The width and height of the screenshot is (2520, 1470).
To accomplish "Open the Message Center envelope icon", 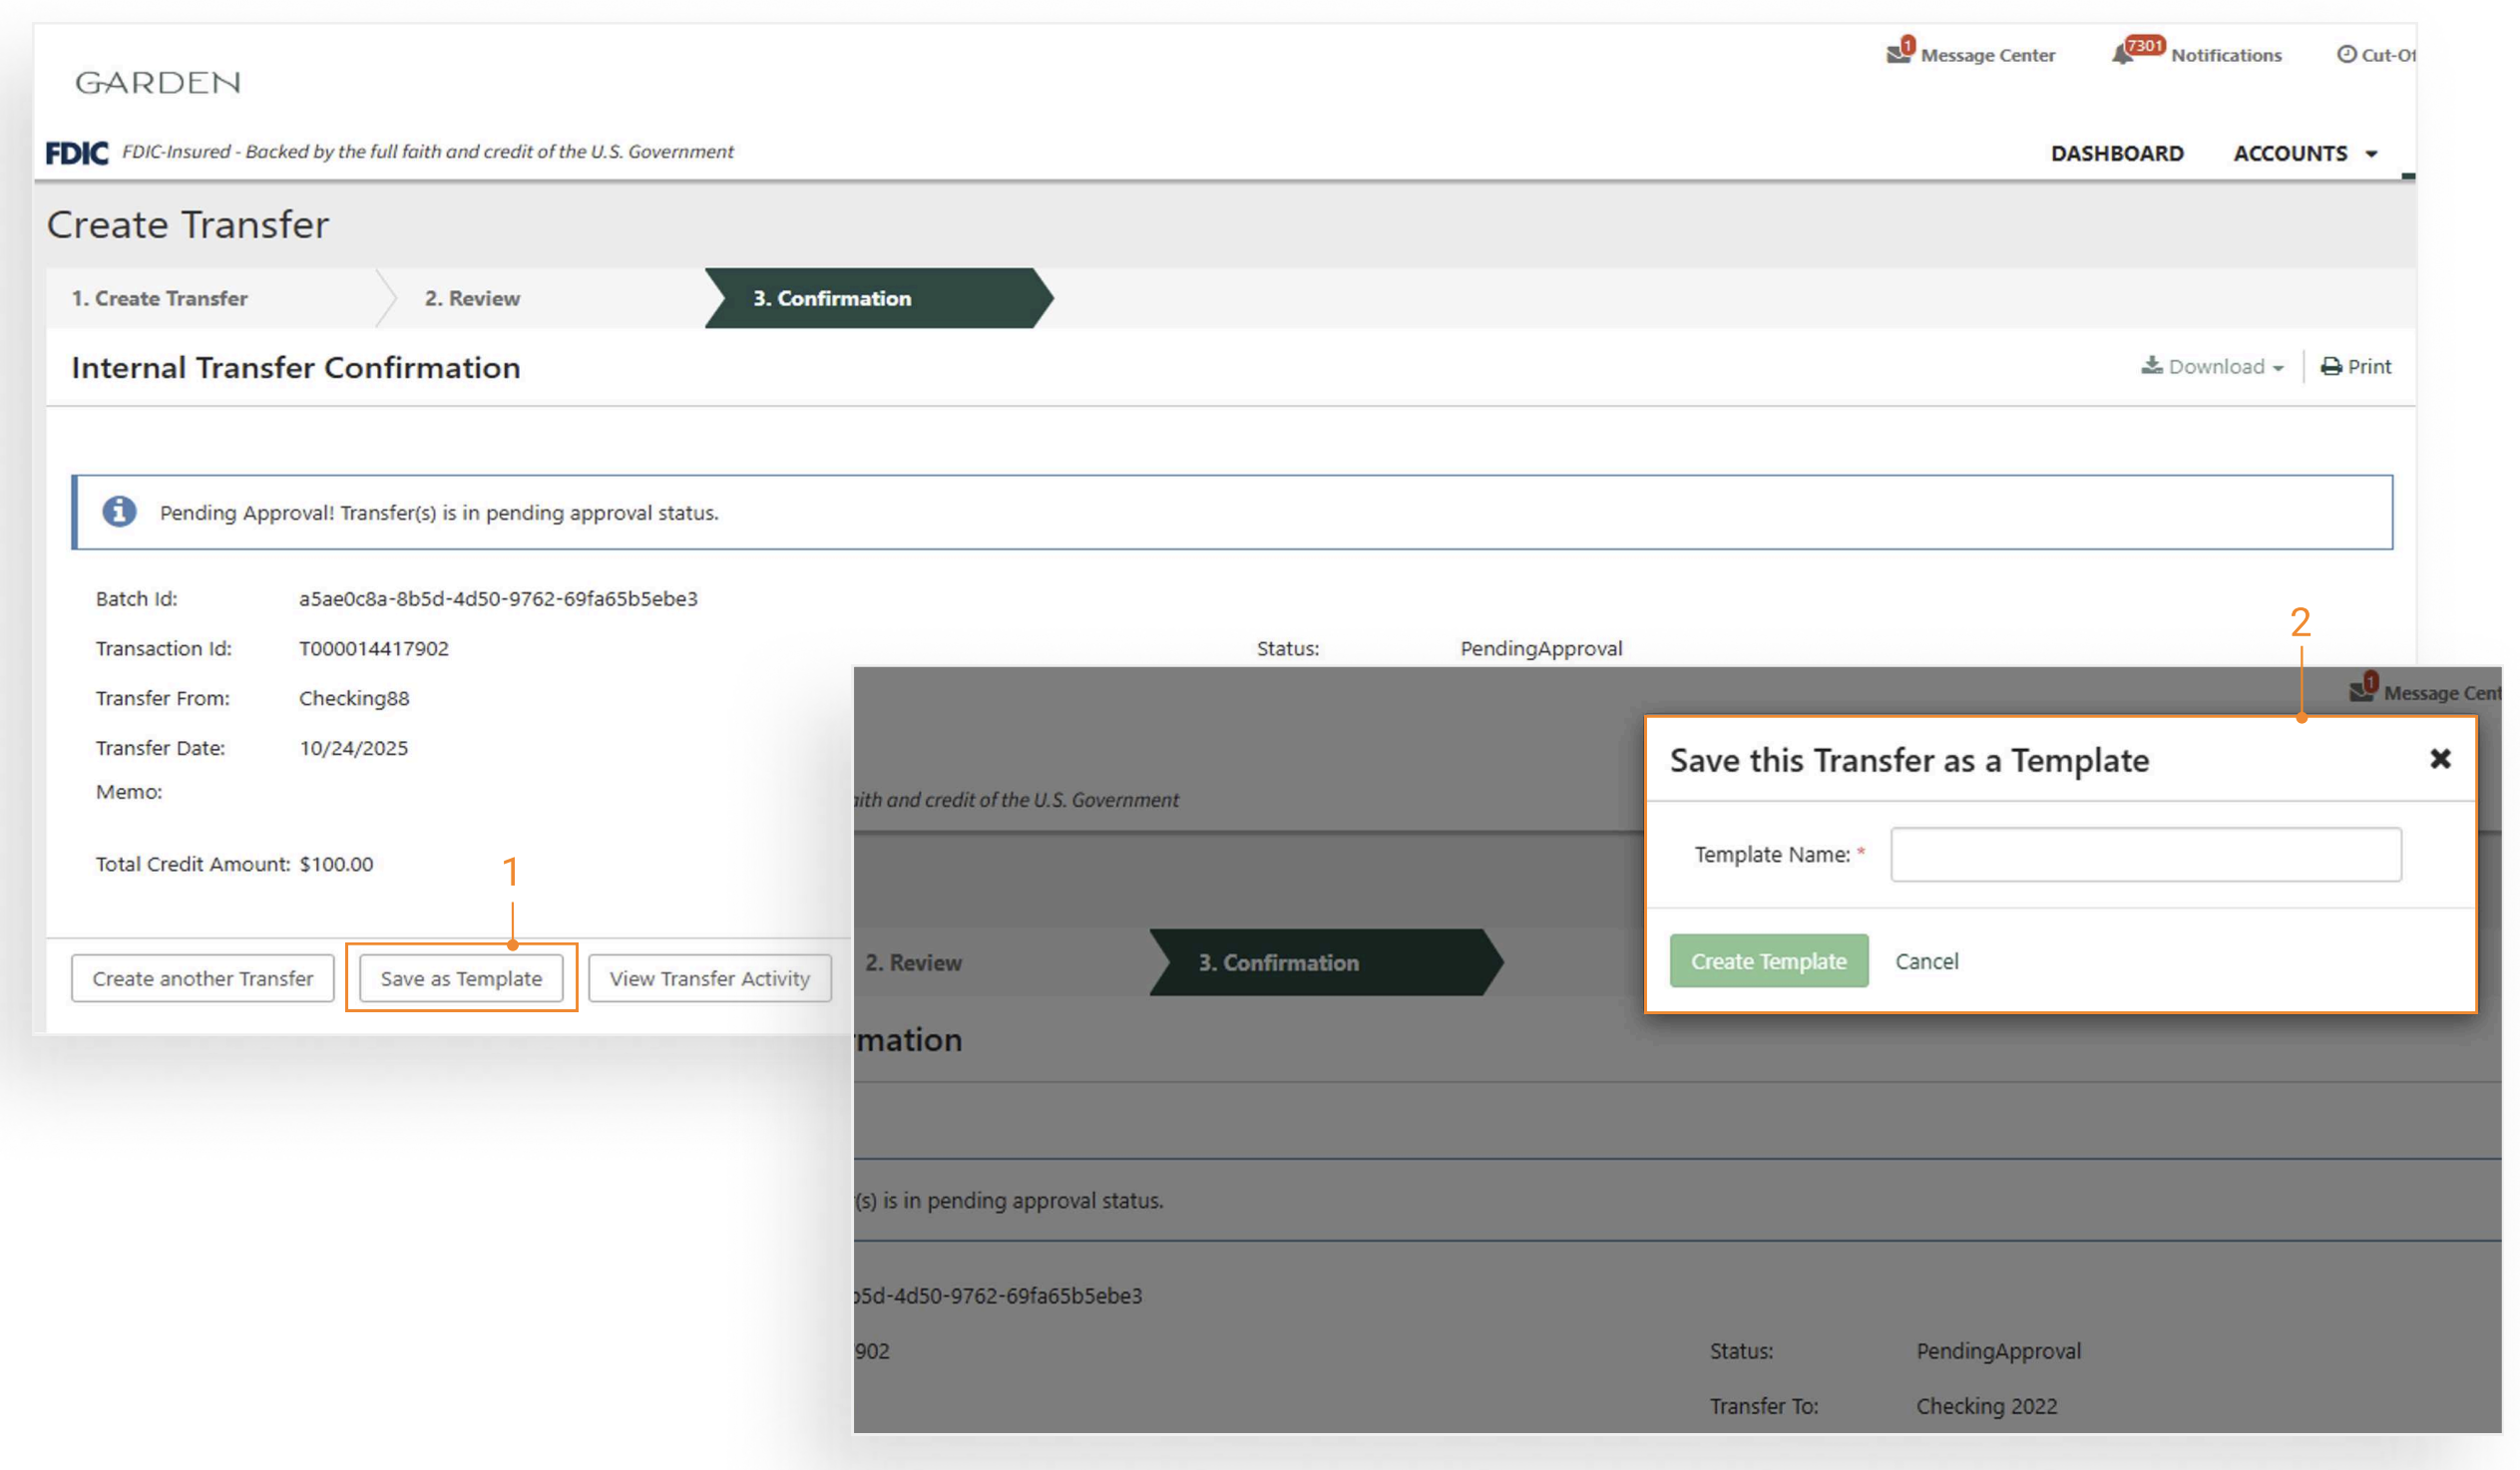I will (x=1897, y=54).
